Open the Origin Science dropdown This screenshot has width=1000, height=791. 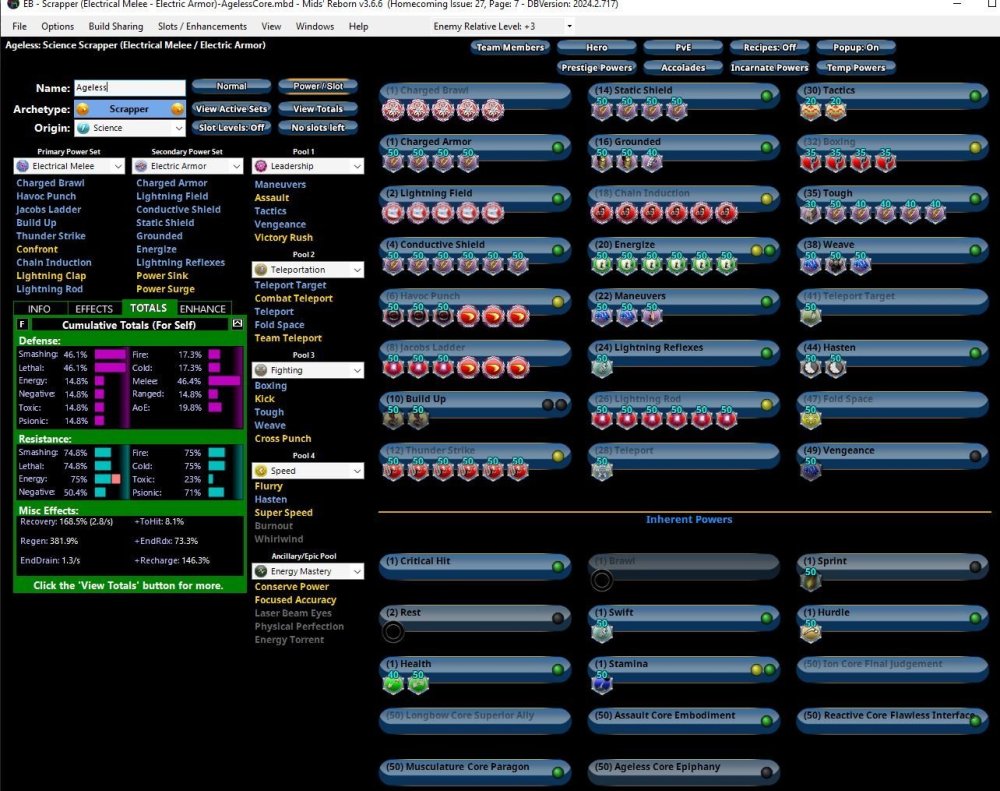129,128
